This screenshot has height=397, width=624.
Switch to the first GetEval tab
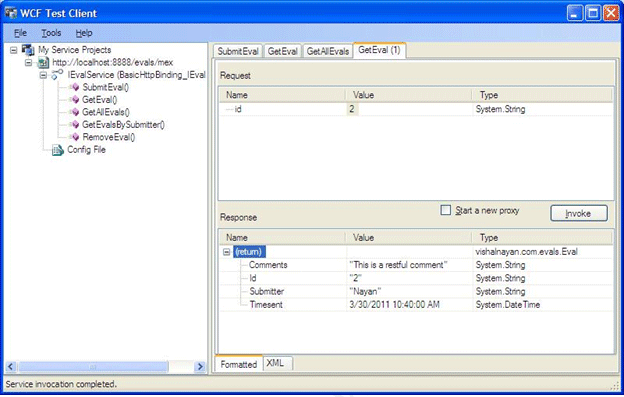tap(282, 51)
